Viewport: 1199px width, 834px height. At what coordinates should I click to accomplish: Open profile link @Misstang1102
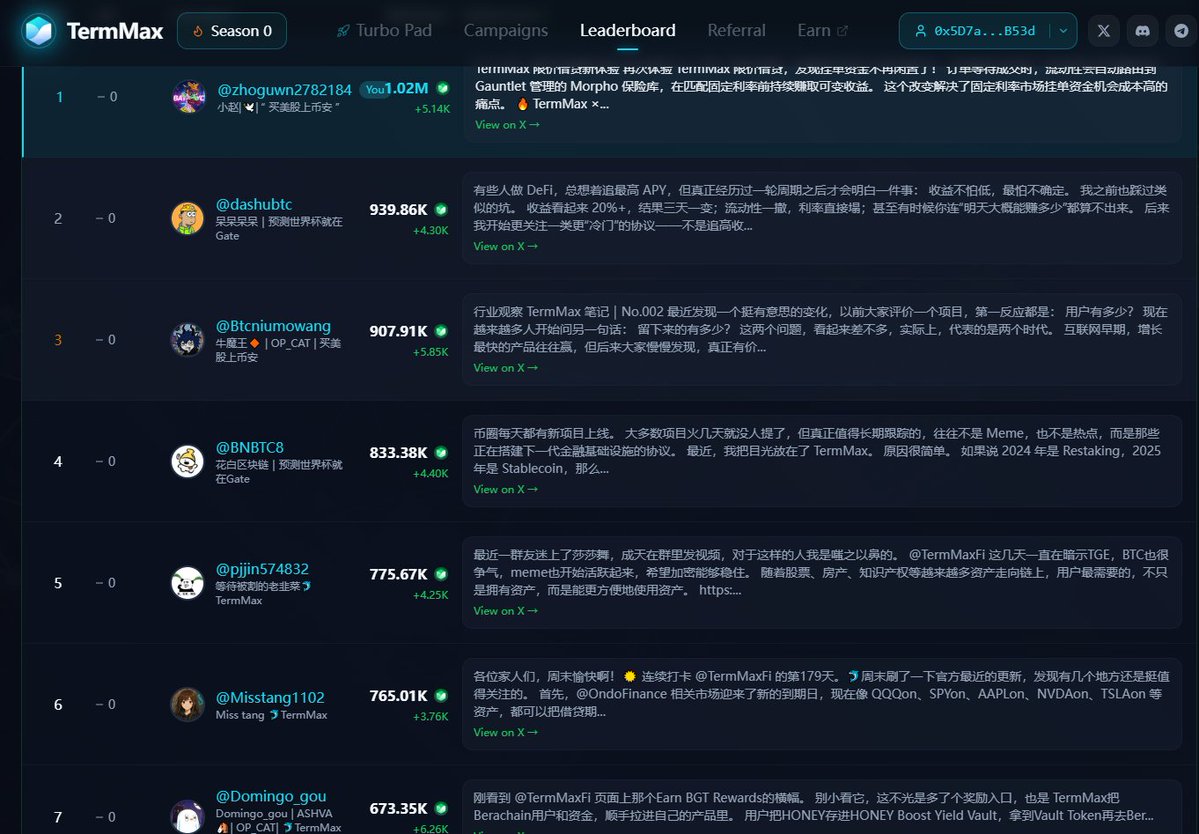coord(270,697)
